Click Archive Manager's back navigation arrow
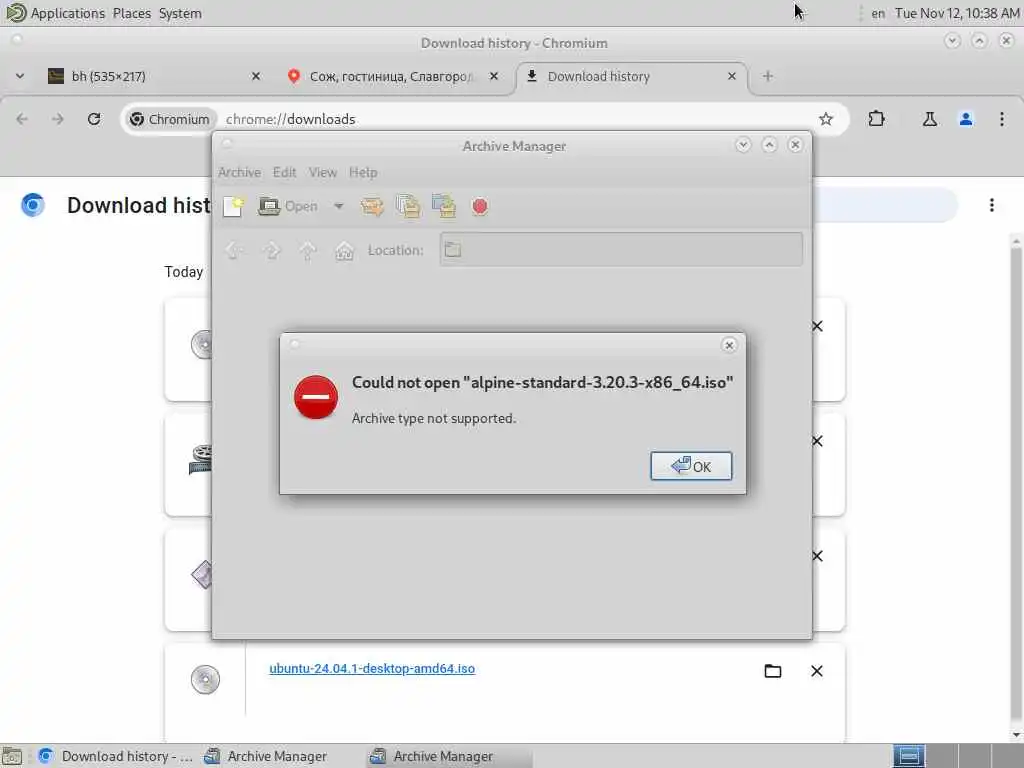1024x768 pixels. [x=234, y=250]
